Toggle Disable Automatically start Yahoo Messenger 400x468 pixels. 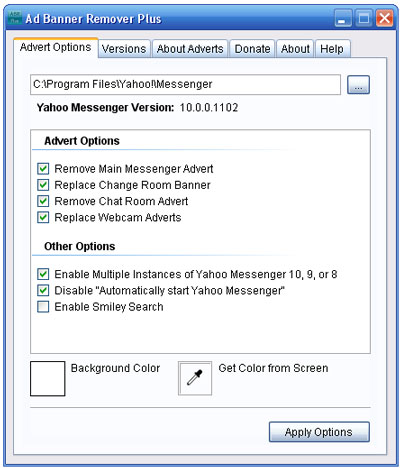(x=43, y=290)
